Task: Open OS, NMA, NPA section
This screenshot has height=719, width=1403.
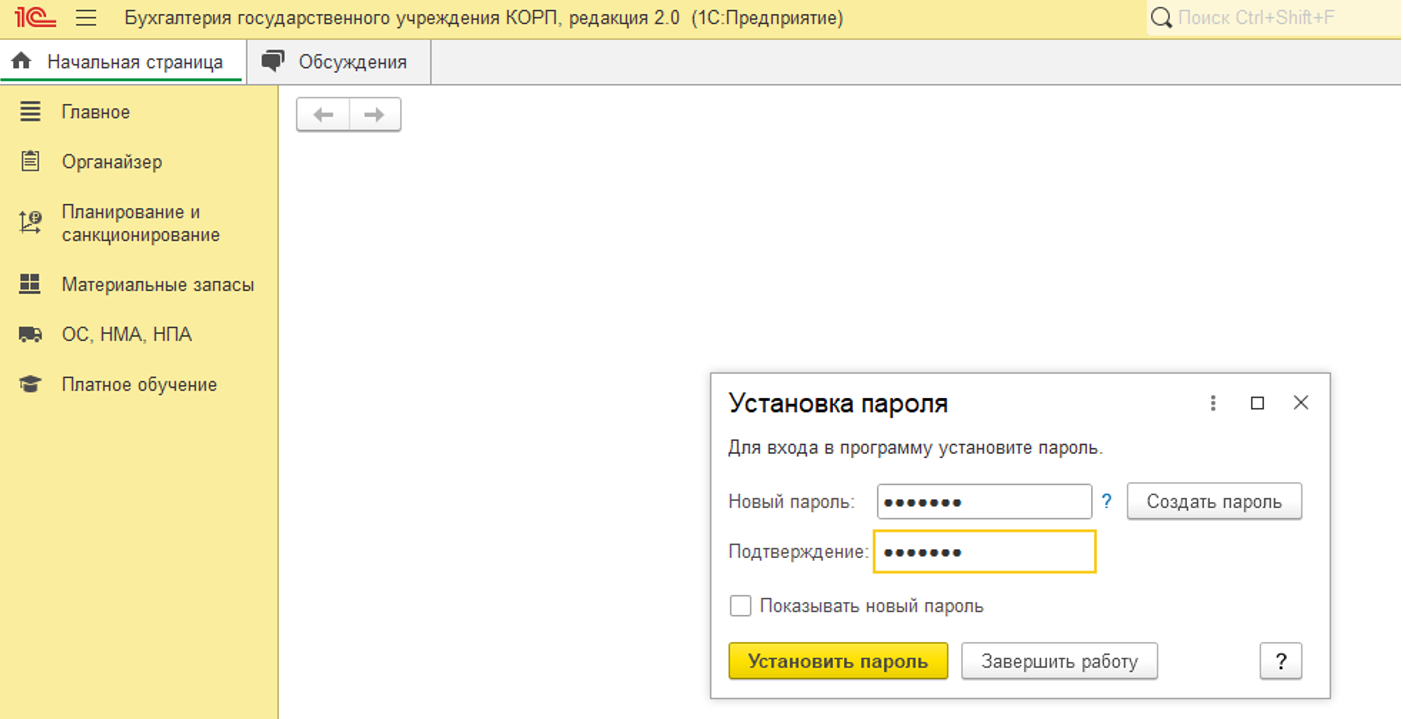Action: 126,335
